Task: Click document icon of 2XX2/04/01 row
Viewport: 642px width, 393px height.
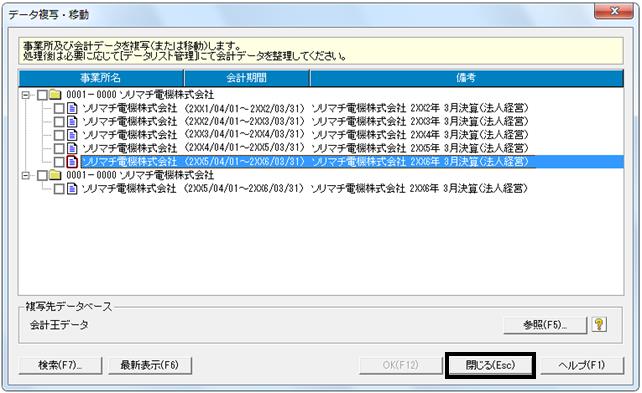Action: (72, 122)
